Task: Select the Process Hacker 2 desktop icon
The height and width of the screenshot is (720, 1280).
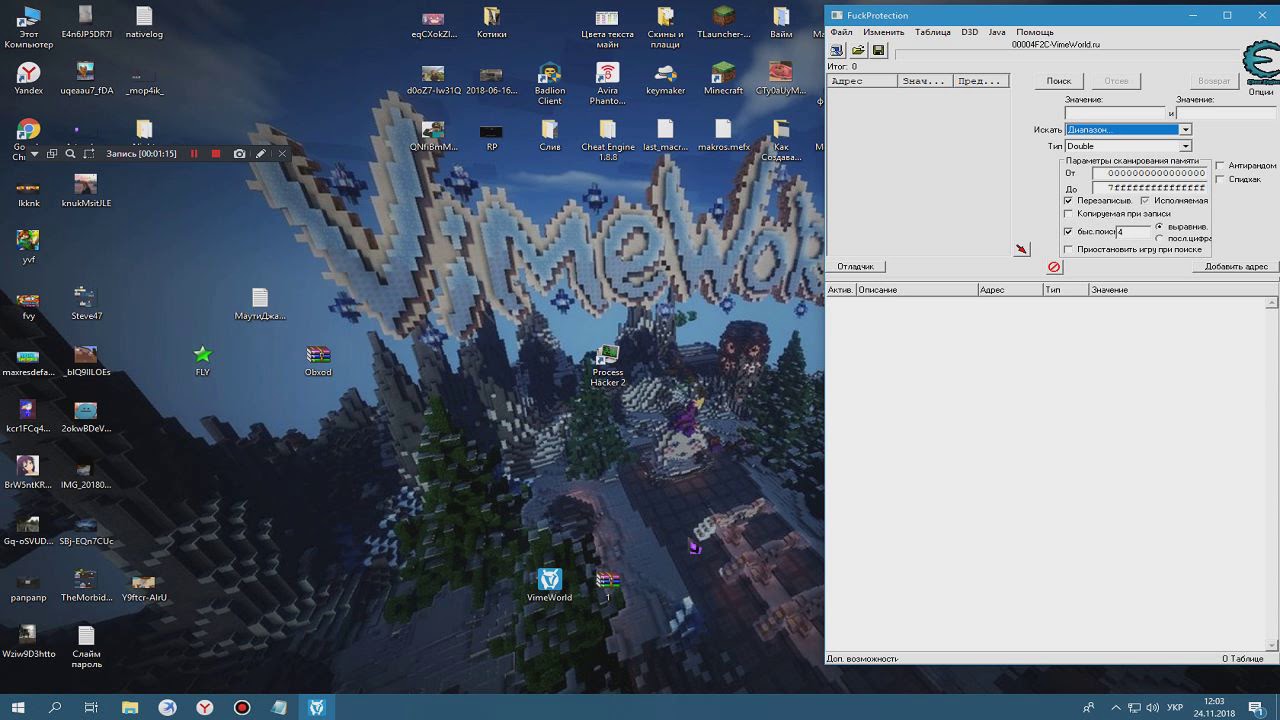Action: click(x=608, y=366)
